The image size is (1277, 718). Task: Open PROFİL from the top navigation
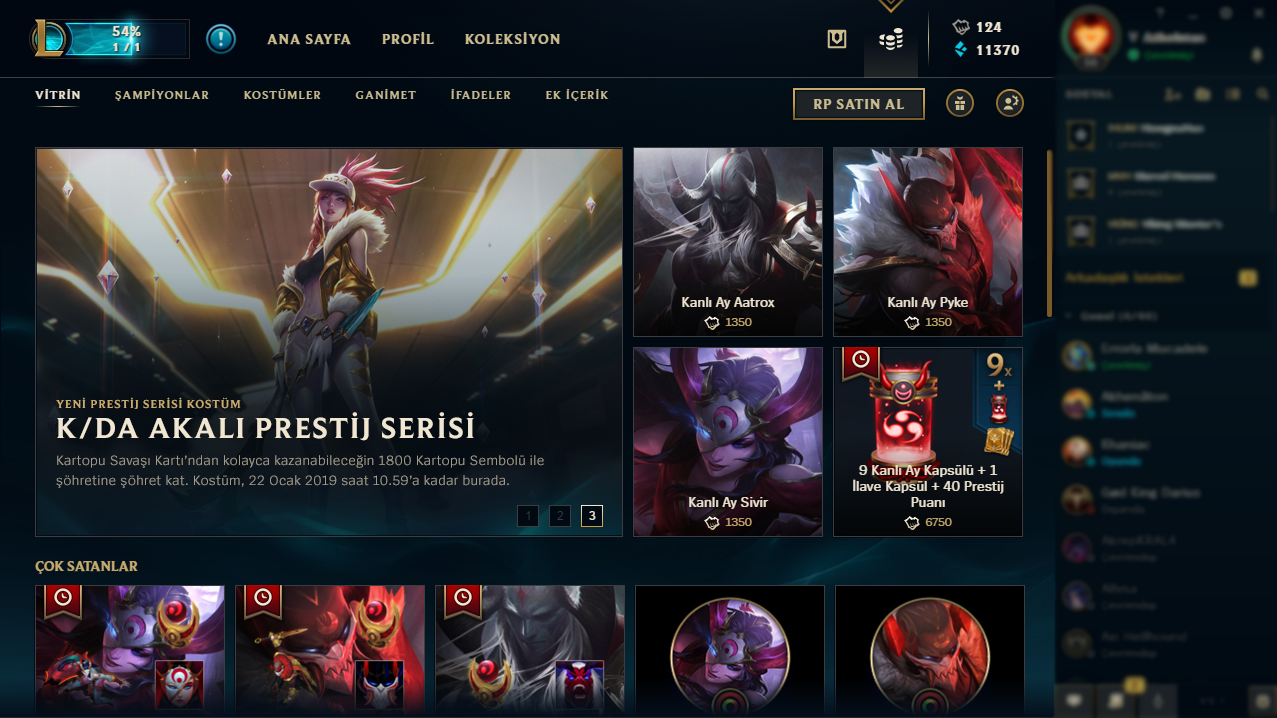(x=408, y=39)
